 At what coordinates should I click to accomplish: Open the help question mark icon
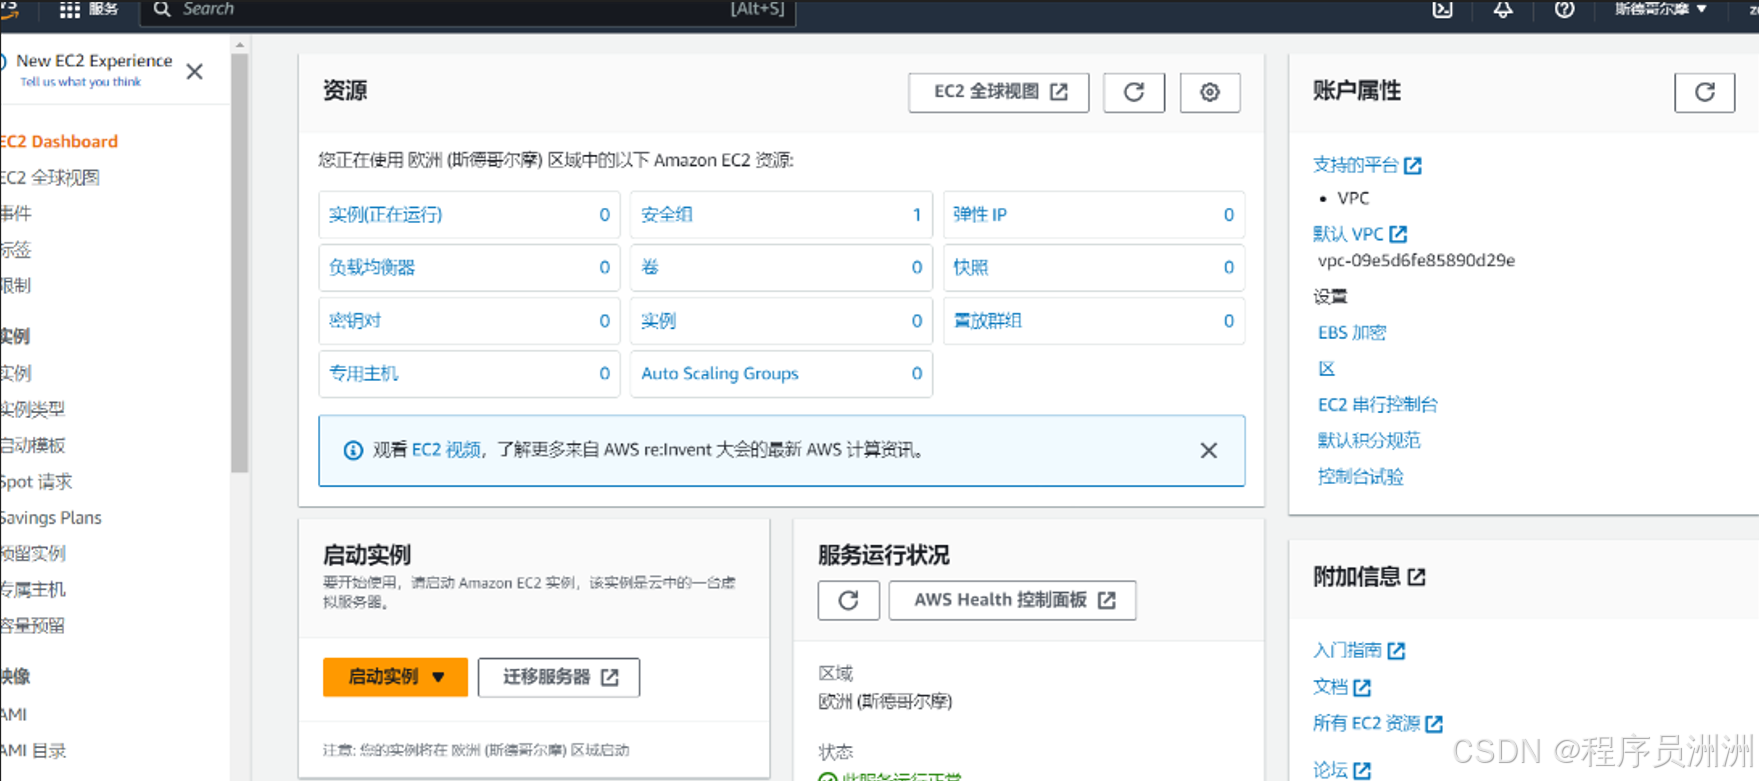(x=1565, y=10)
